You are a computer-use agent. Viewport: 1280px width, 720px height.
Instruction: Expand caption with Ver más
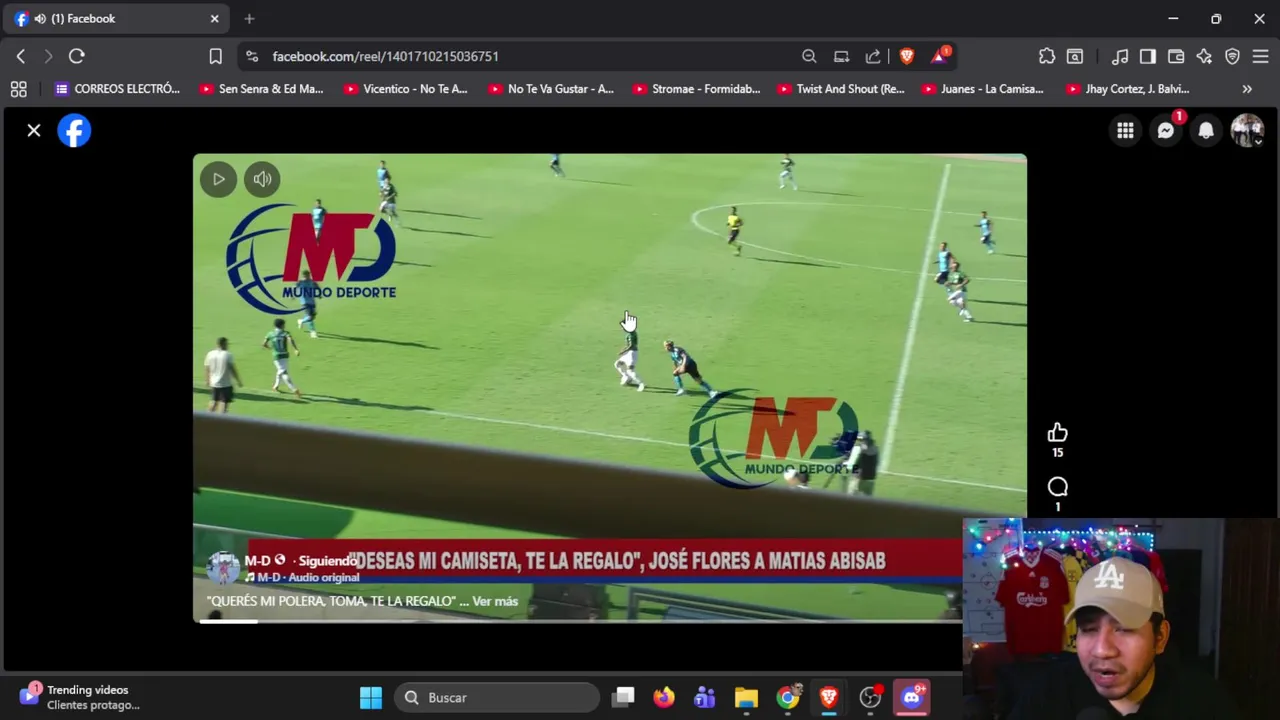(495, 601)
